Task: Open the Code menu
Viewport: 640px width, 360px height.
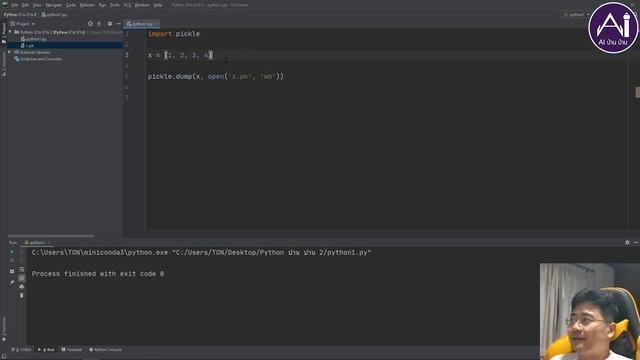Action: [x=71, y=5]
